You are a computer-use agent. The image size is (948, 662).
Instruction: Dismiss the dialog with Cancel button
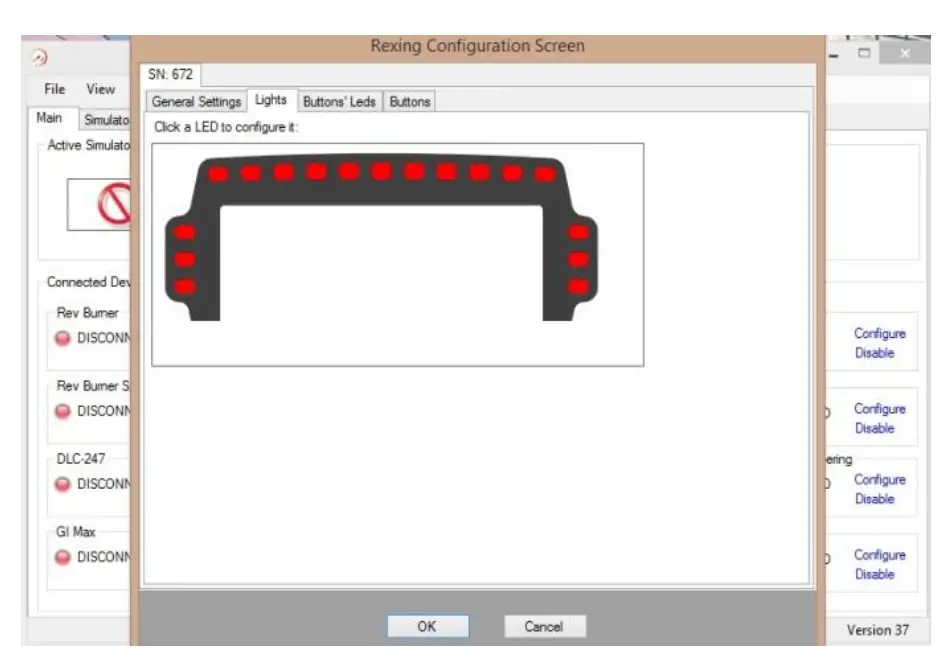coord(544,626)
